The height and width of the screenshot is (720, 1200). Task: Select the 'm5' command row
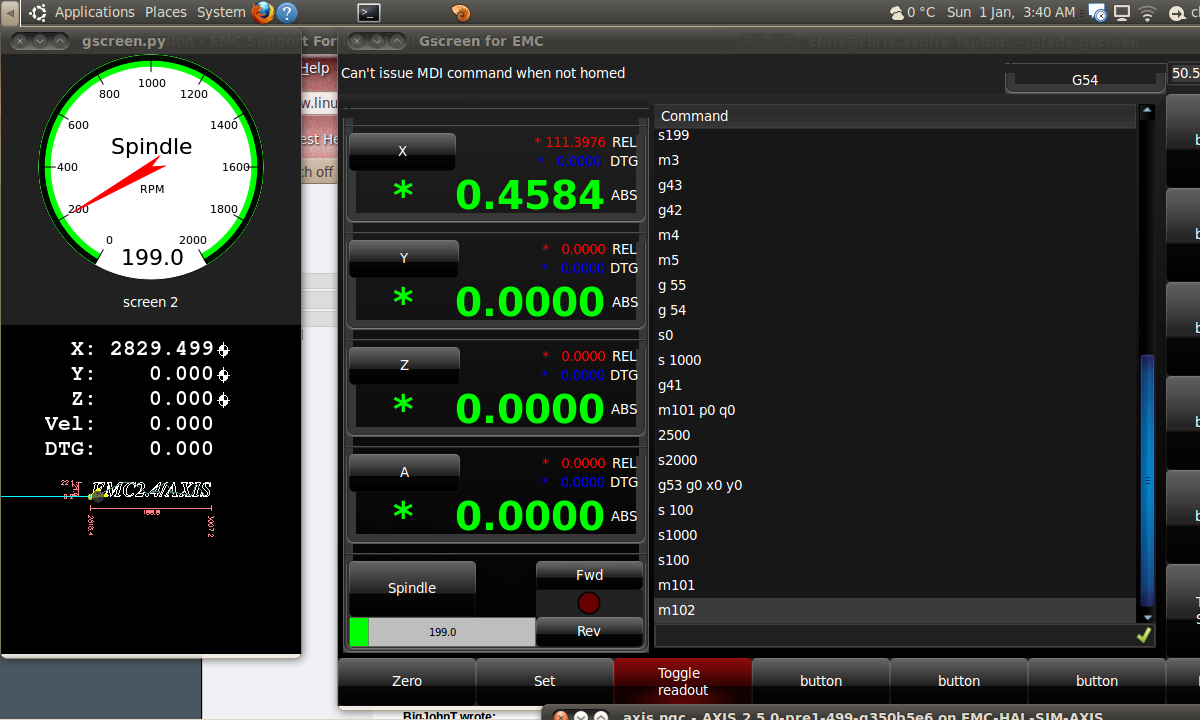coord(896,260)
